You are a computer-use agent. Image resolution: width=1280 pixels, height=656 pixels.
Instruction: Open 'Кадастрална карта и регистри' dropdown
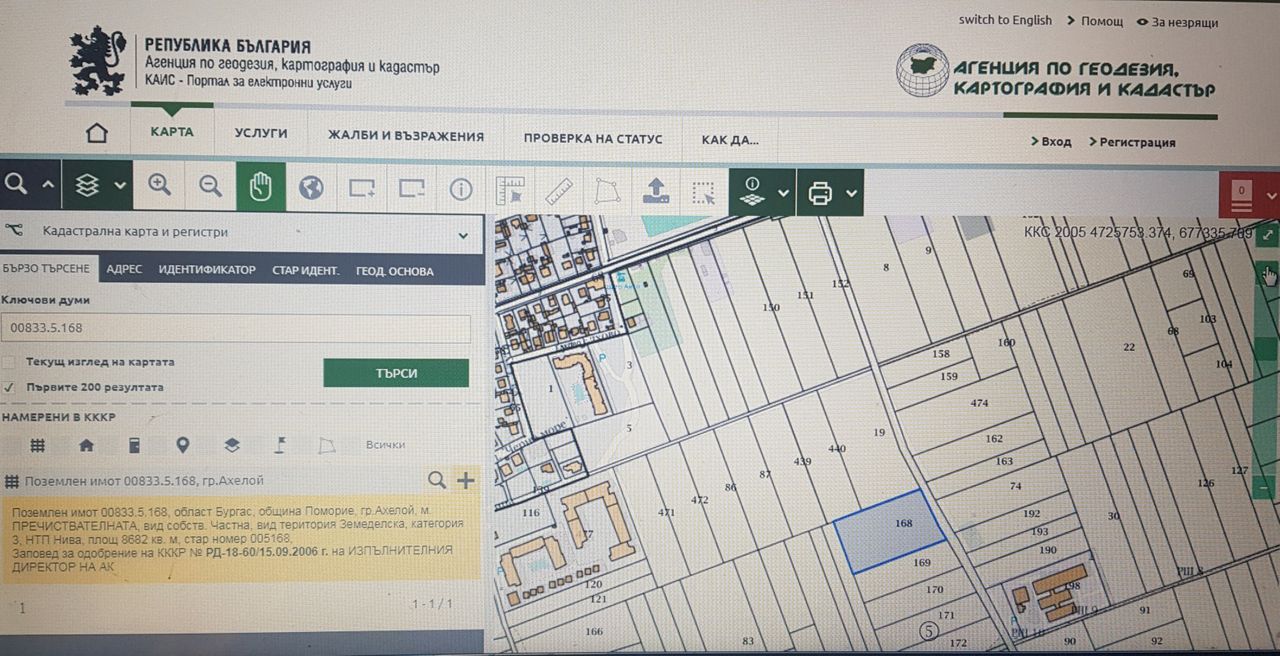242,233
